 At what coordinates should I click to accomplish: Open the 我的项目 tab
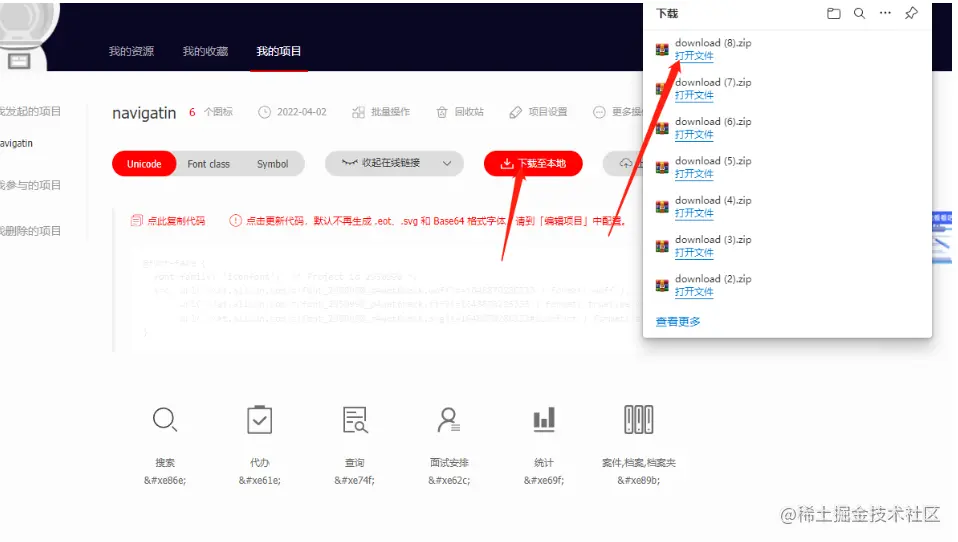coord(279,51)
